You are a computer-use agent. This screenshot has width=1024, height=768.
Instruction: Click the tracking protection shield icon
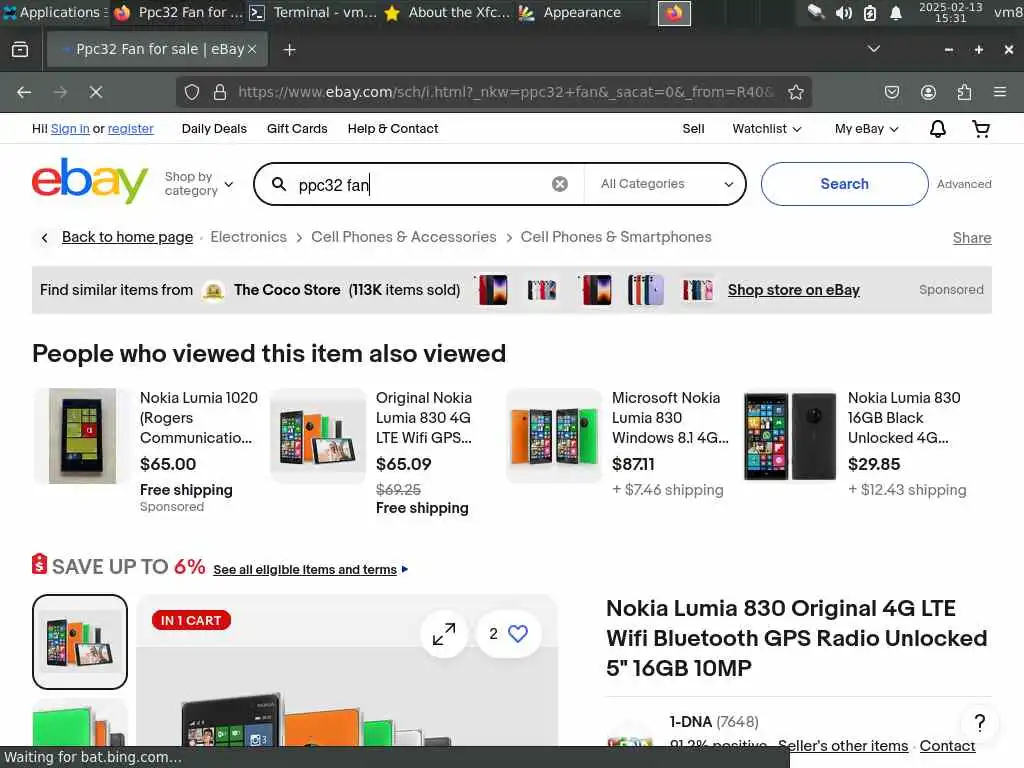[191, 92]
